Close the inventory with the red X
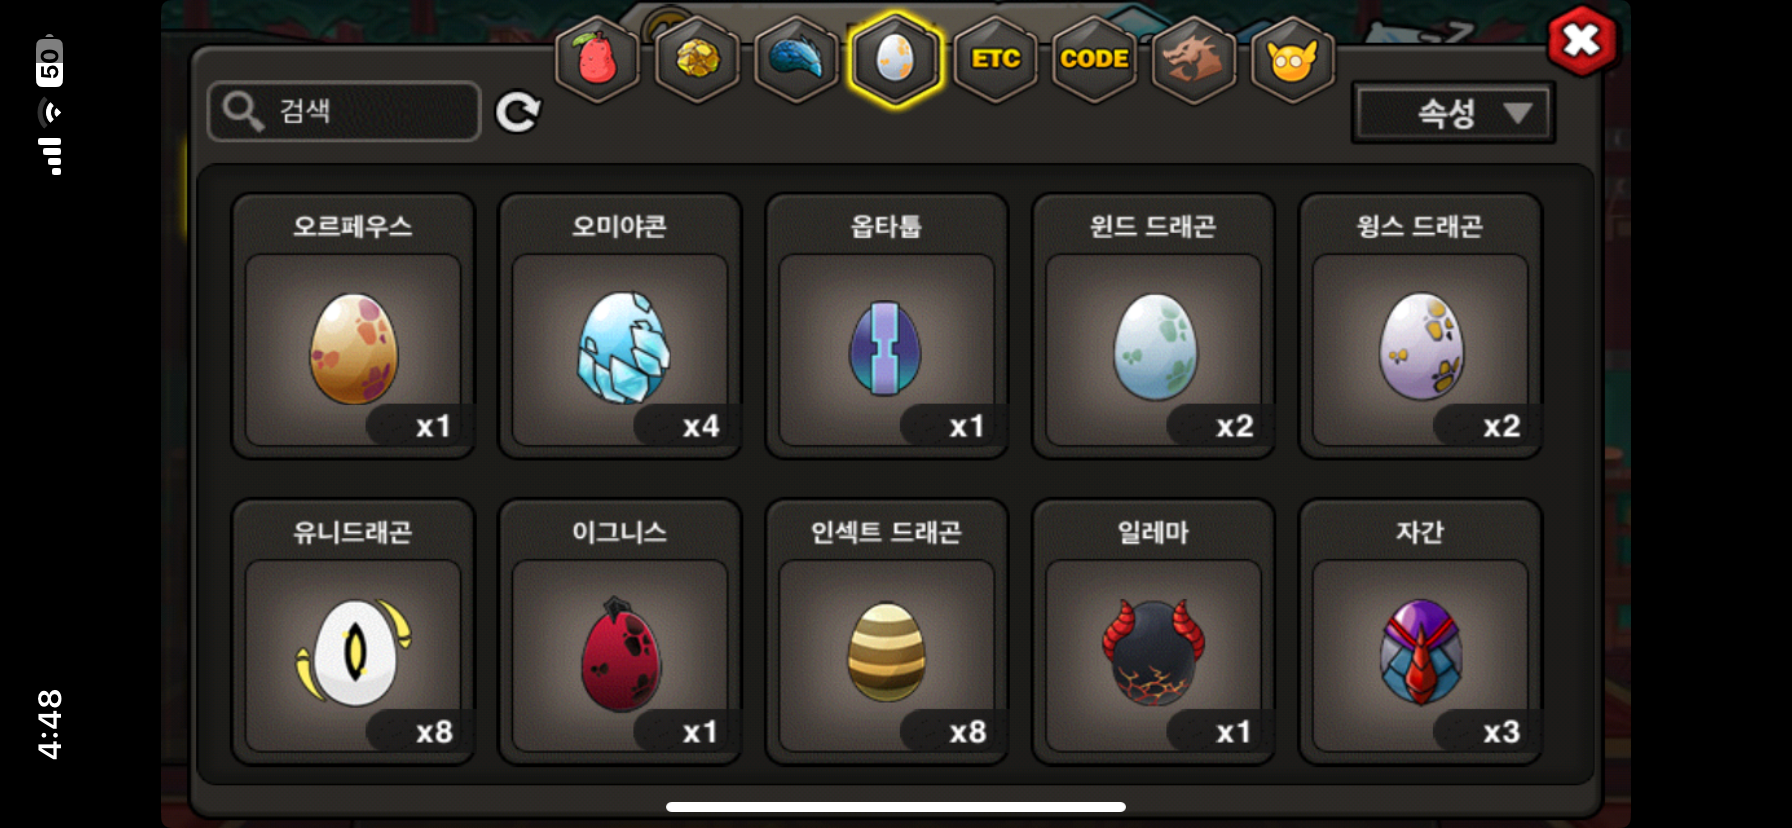The height and width of the screenshot is (828, 1792). click(x=1581, y=41)
